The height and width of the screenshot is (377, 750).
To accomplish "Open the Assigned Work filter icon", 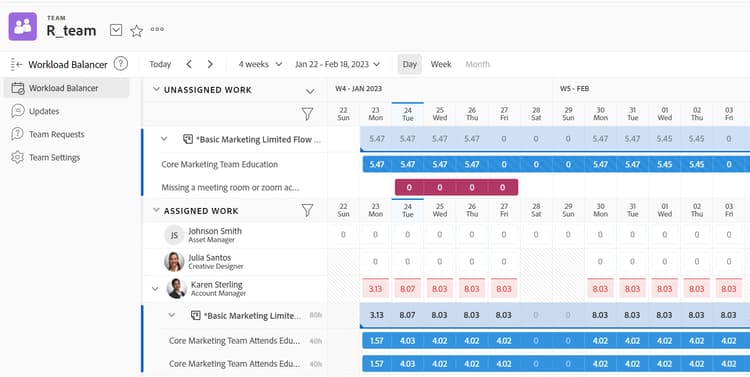I will (x=307, y=210).
